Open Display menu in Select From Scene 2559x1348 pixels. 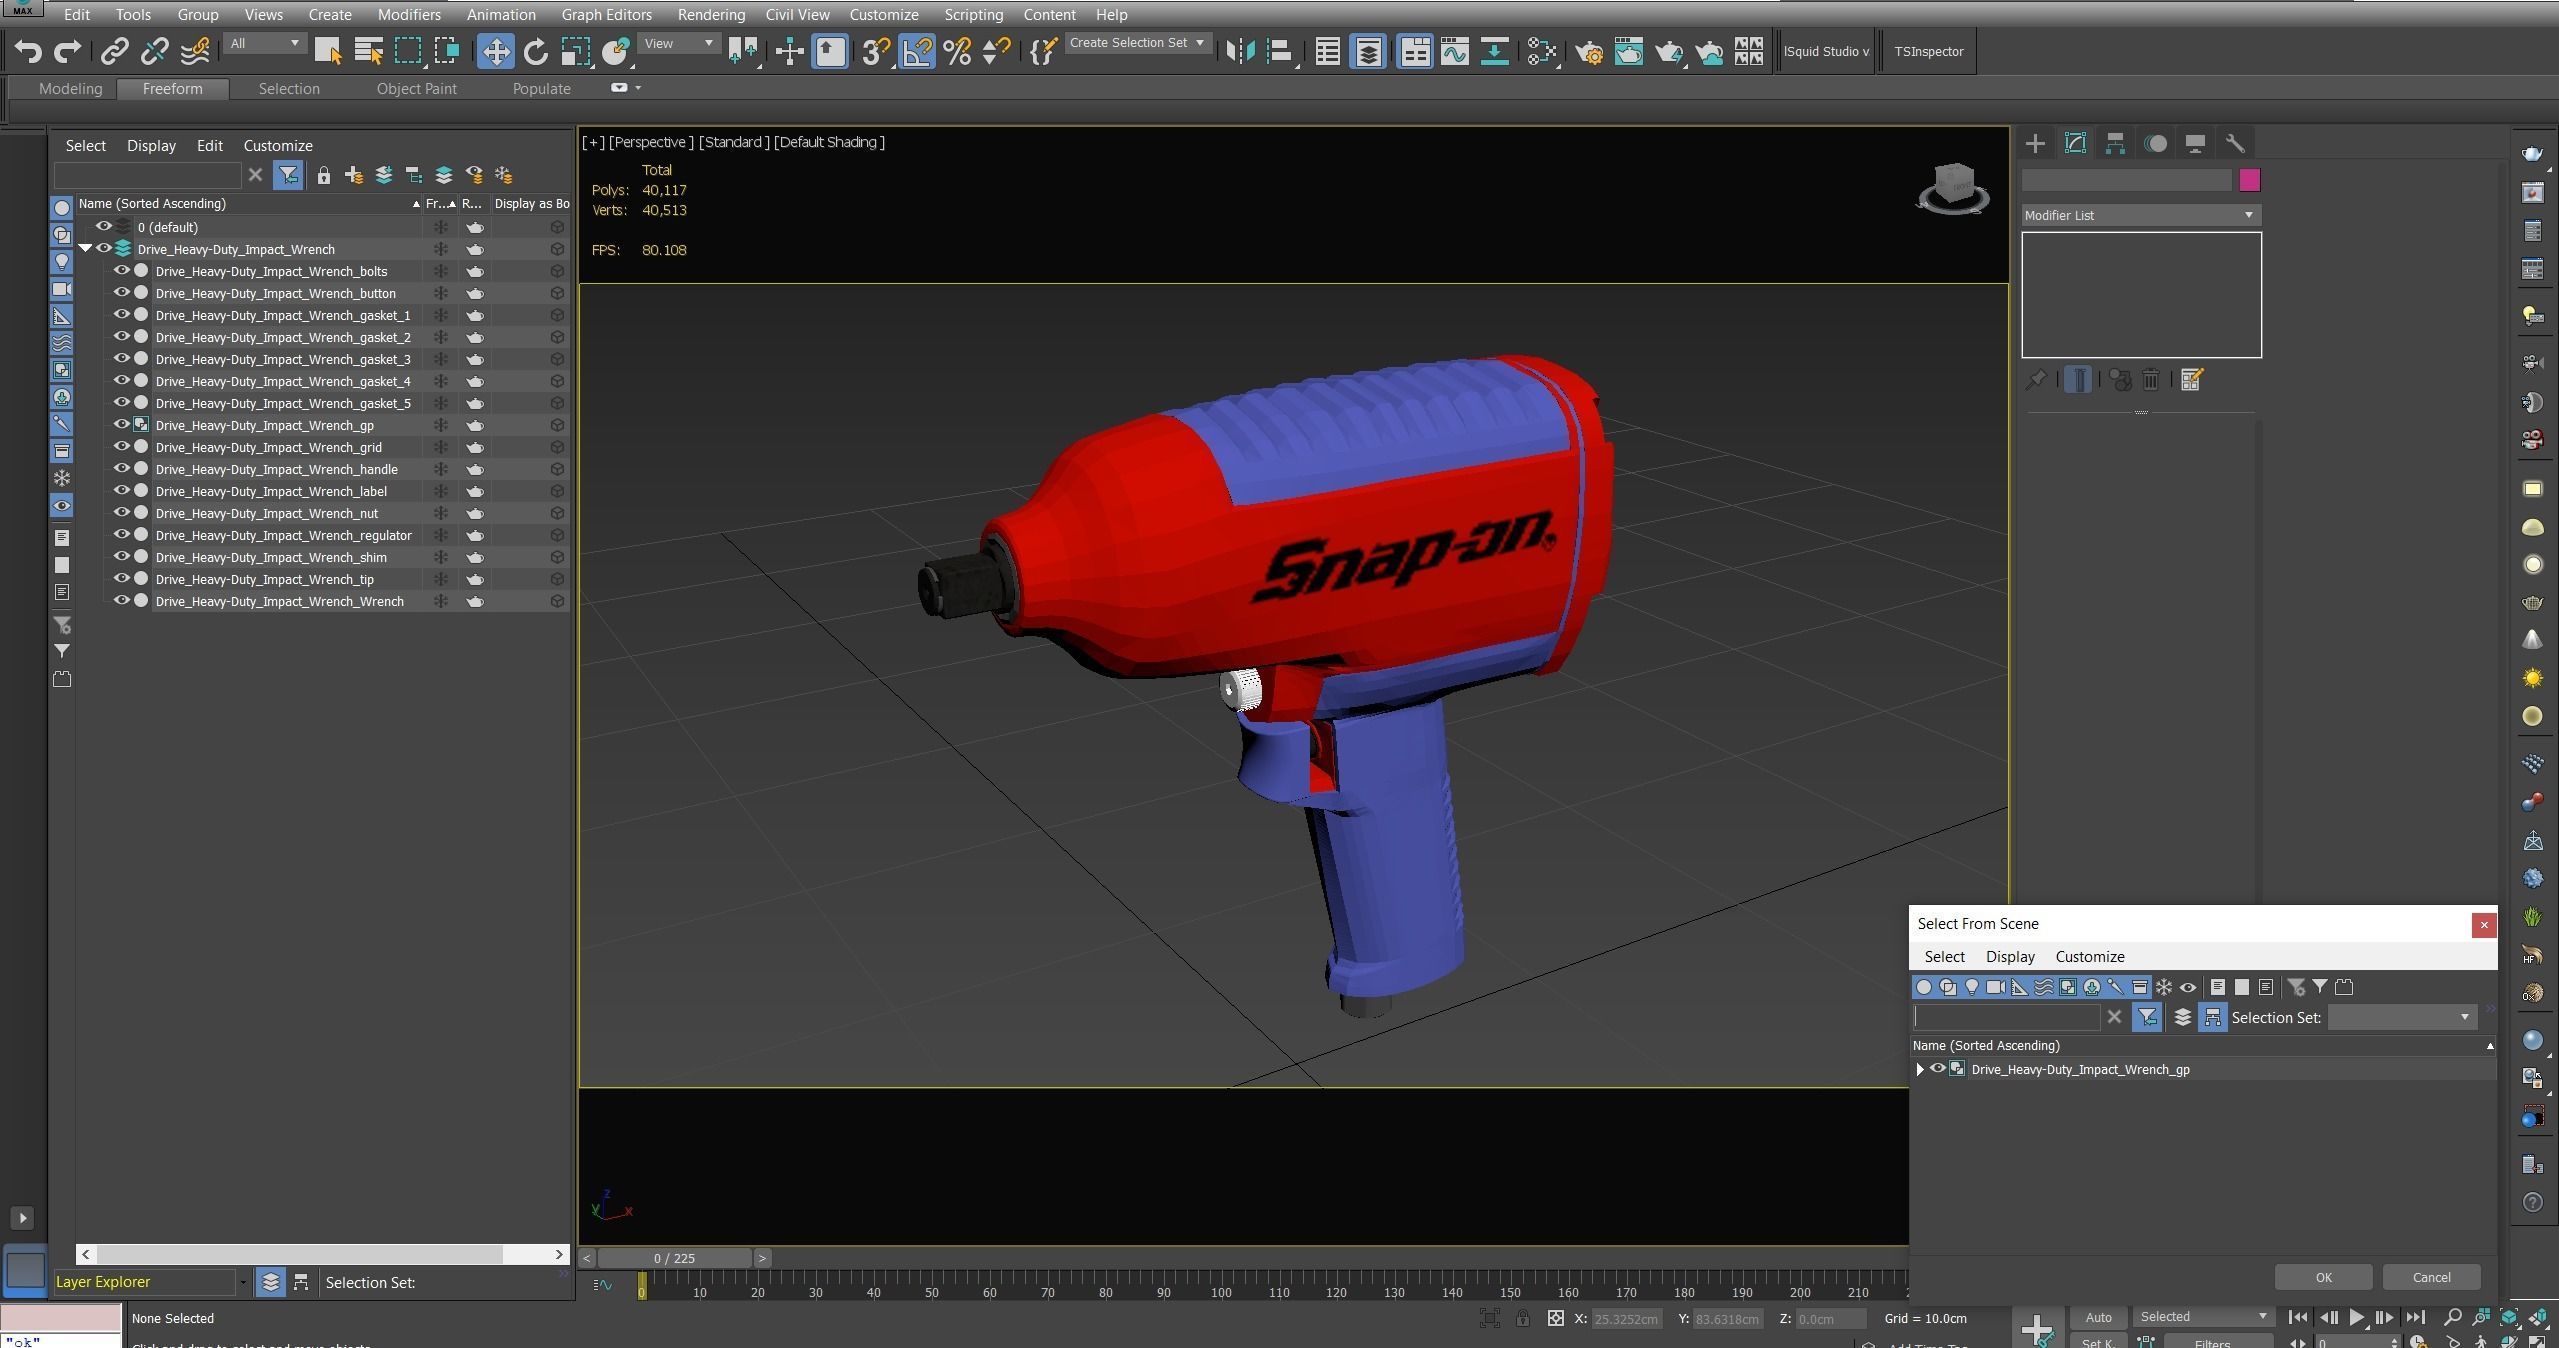(x=2010, y=957)
